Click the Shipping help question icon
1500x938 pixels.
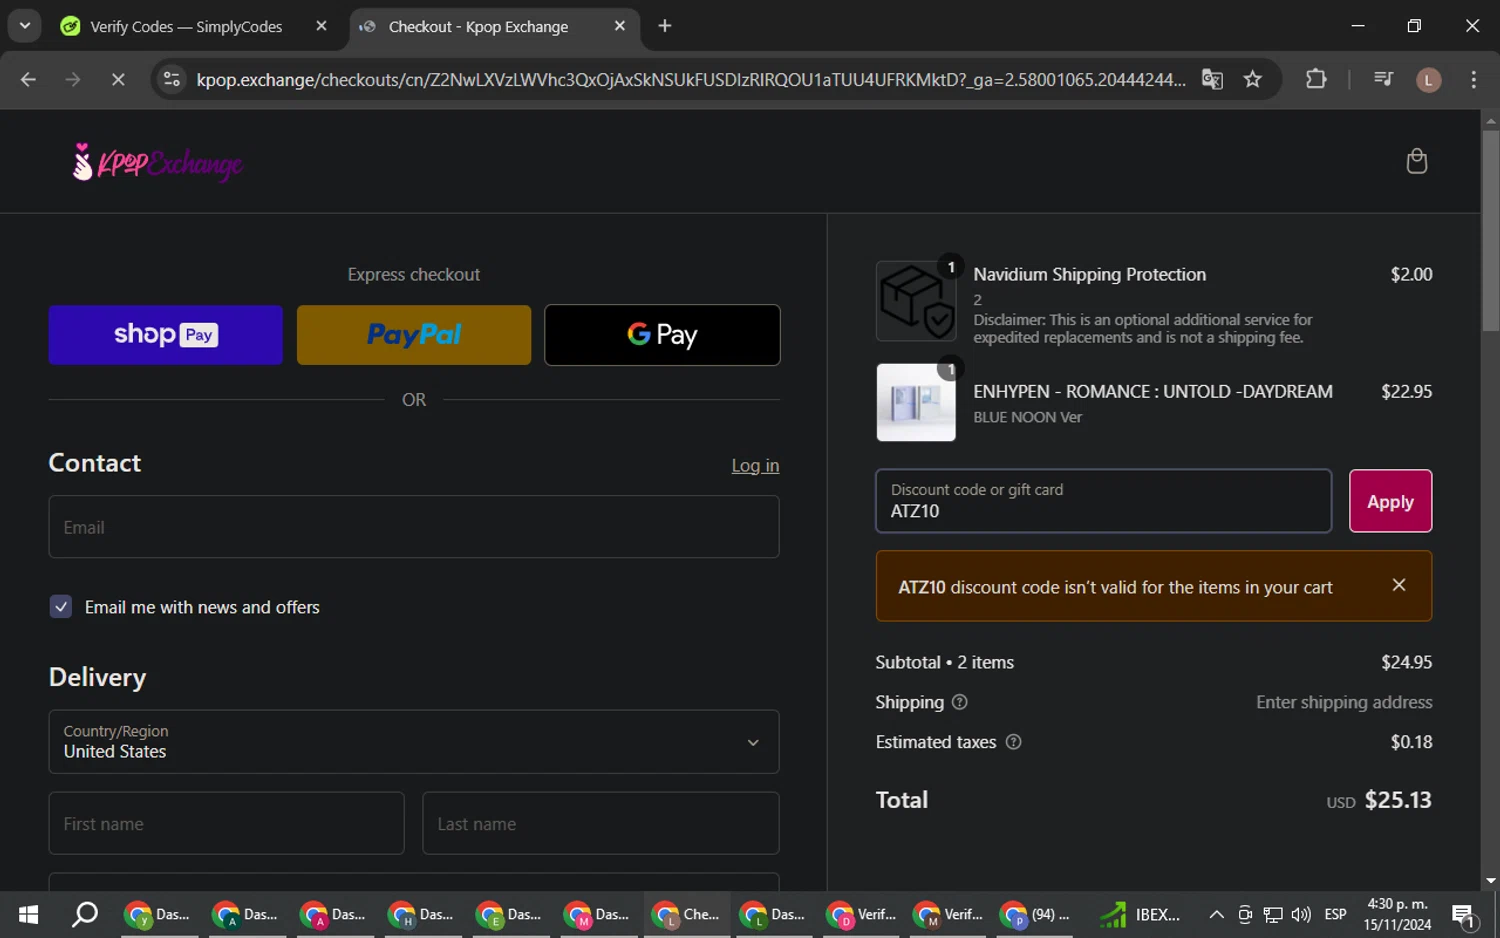[959, 702]
